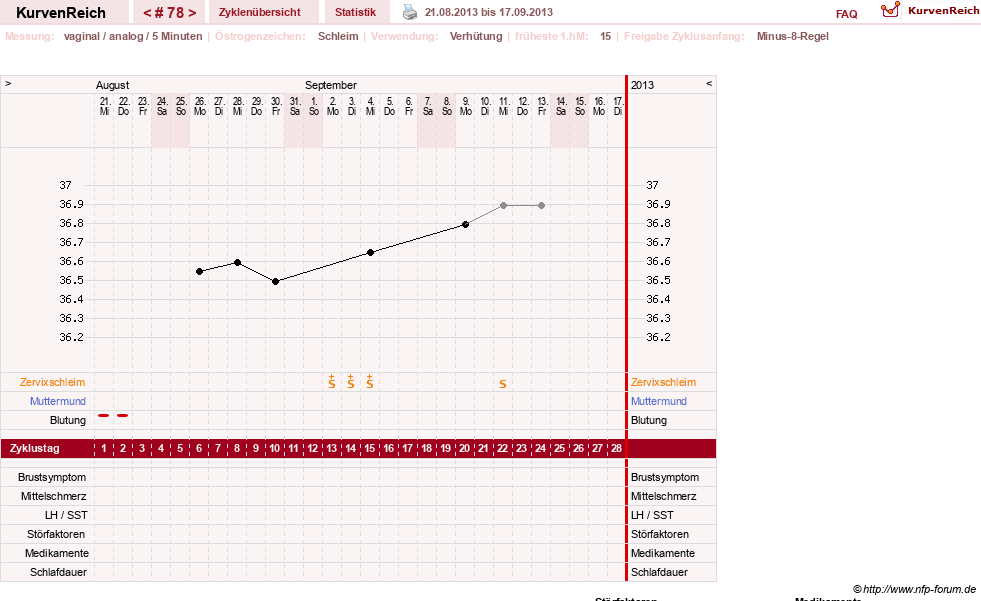Click cycle day 1 in Zyklustag row
The image size is (981, 601).
(104, 448)
